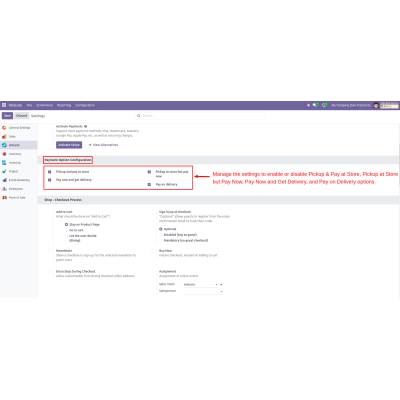Open Point of Sale icon in sidebar
This screenshot has width=400, height=400.
tap(4, 197)
